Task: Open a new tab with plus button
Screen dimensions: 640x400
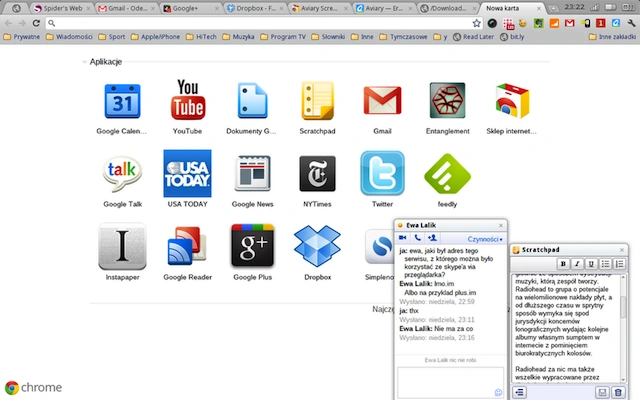Action: coord(553,8)
